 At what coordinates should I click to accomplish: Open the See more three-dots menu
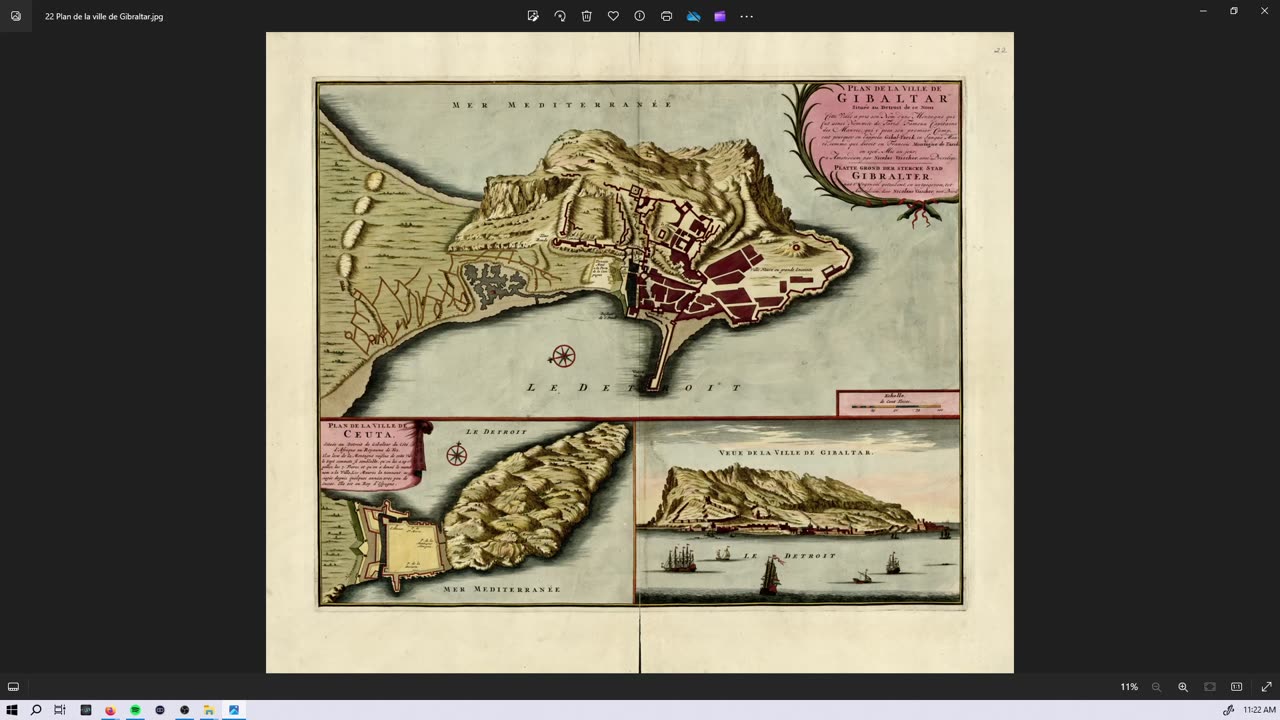747,16
